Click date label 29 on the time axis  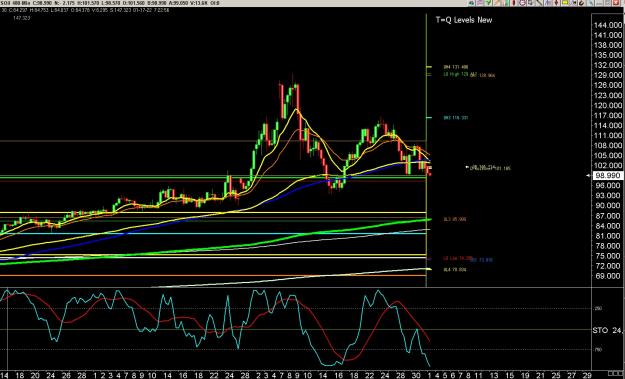click(x=587, y=375)
